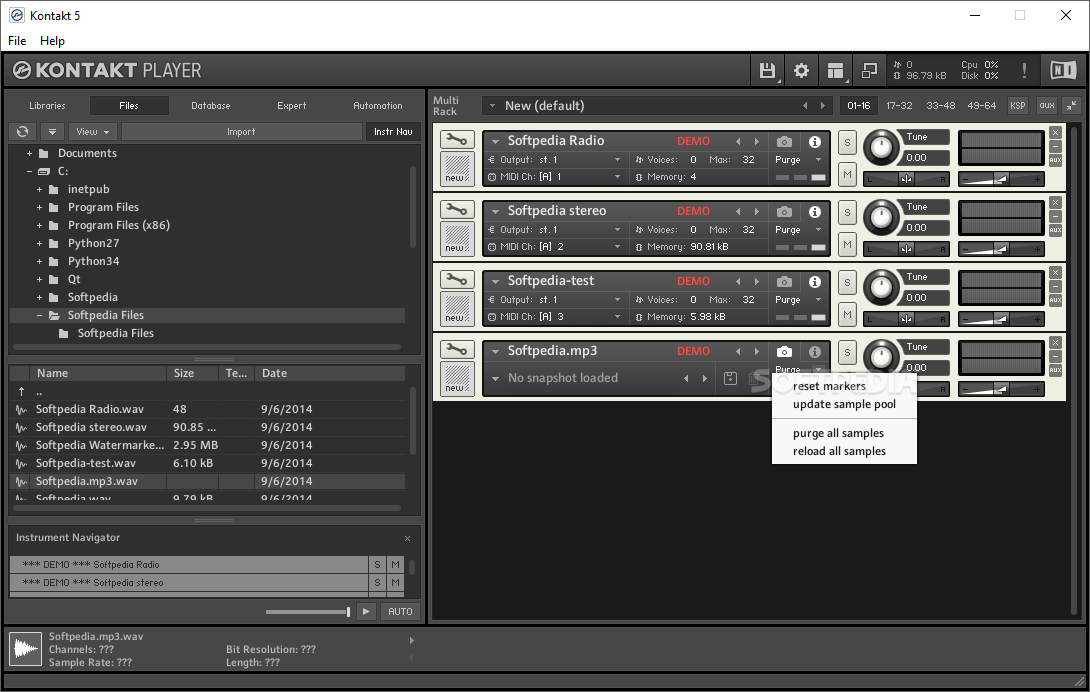
Task: Minimize Softpedia stereo instrument with minus button
Action: click(1055, 216)
